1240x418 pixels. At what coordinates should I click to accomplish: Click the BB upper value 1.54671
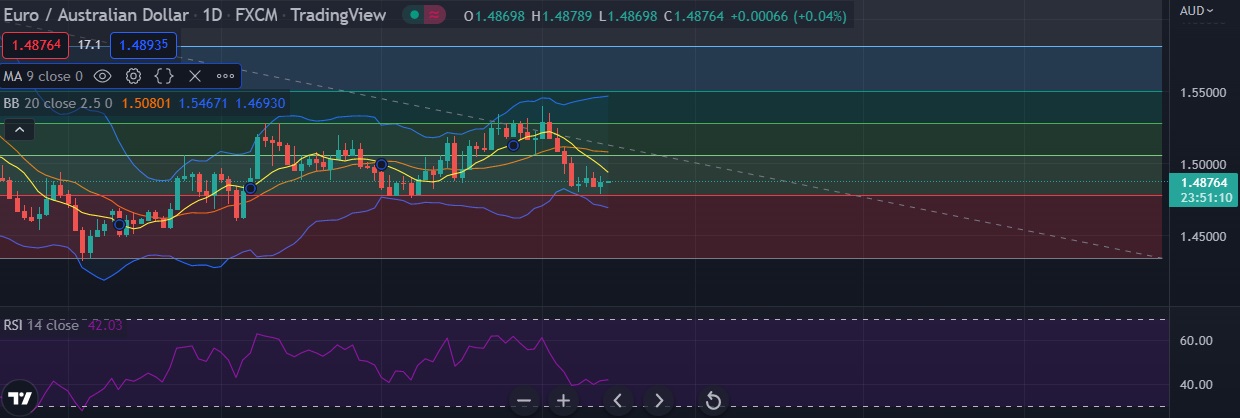[203, 102]
